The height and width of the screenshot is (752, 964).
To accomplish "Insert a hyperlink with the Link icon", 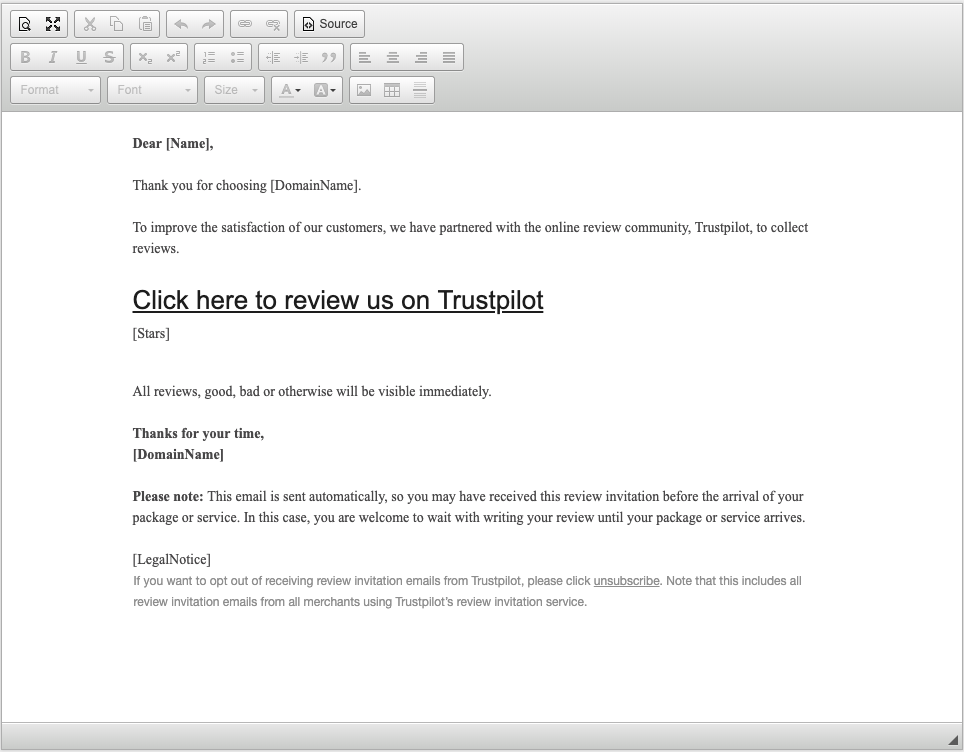I will [245, 24].
